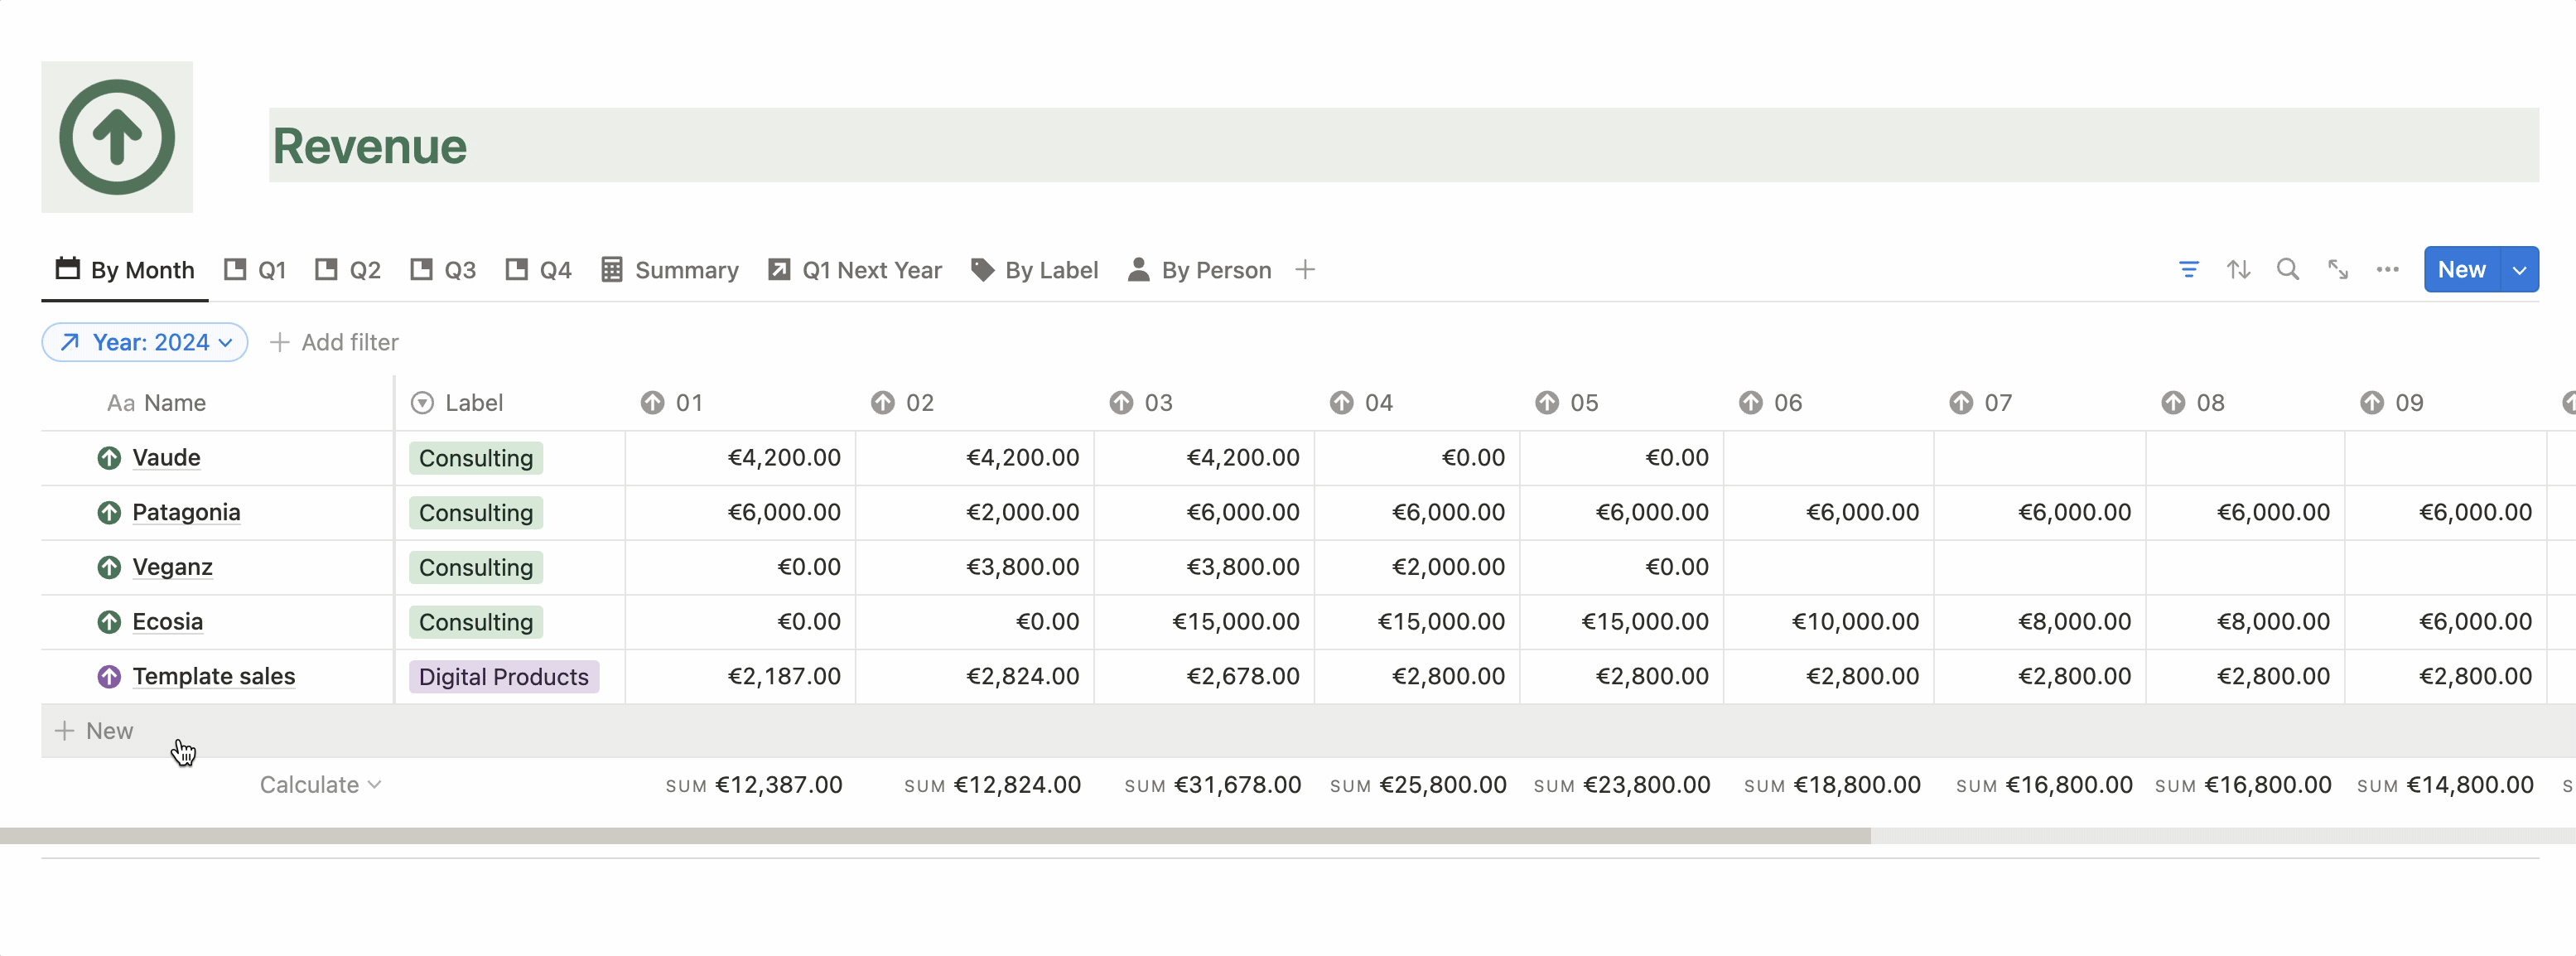Click the 05 column rollup icon

1547,403
